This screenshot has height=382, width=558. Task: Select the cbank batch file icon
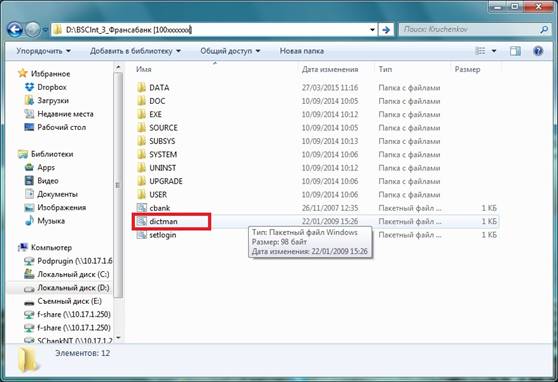[x=142, y=208]
